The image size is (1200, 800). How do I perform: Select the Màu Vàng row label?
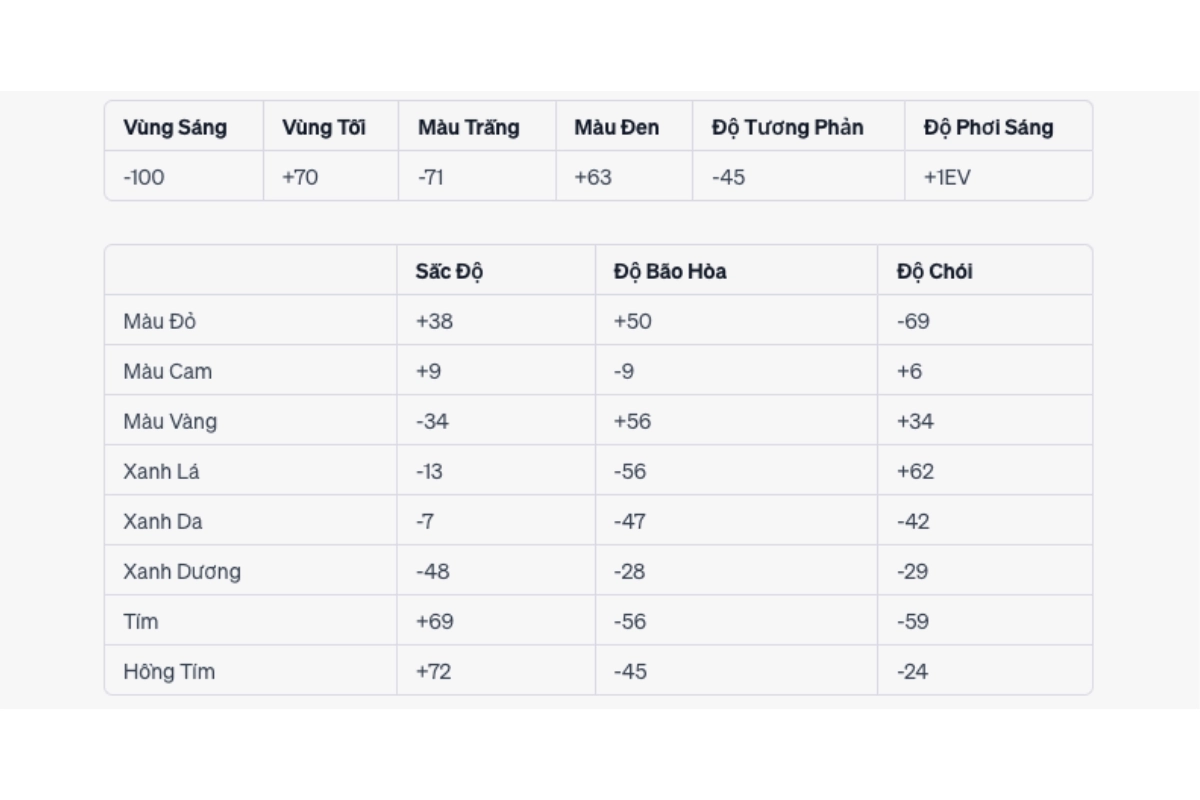pyautogui.click(x=170, y=422)
